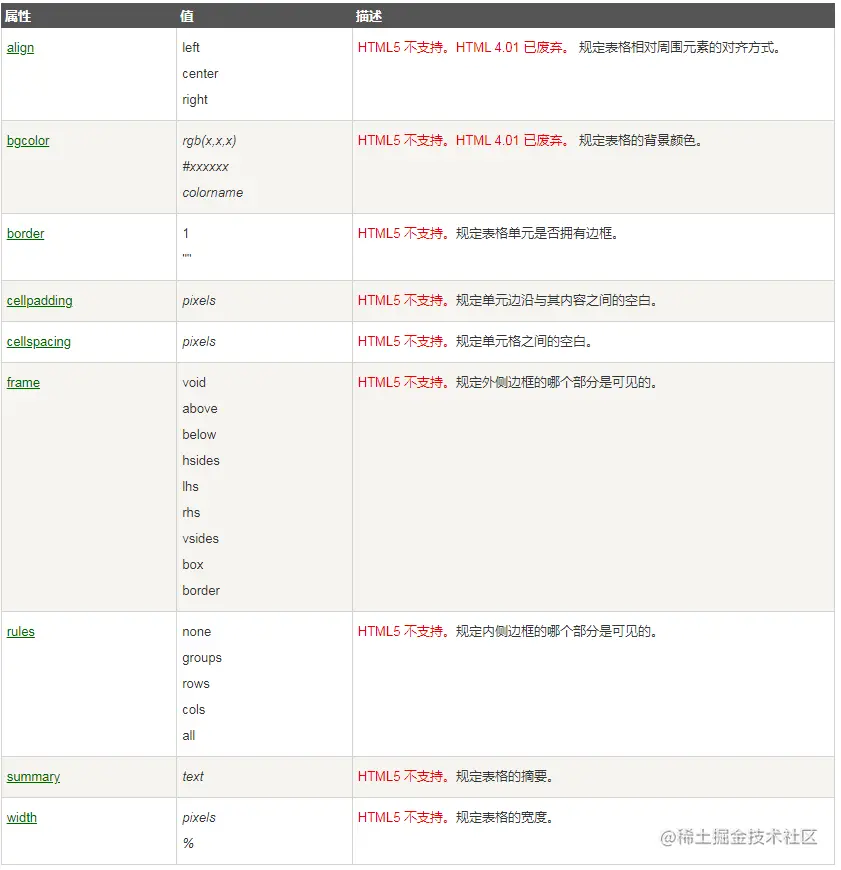Open the summary attribute link
This screenshot has width=841, height=870.
(x=33, y=777)
